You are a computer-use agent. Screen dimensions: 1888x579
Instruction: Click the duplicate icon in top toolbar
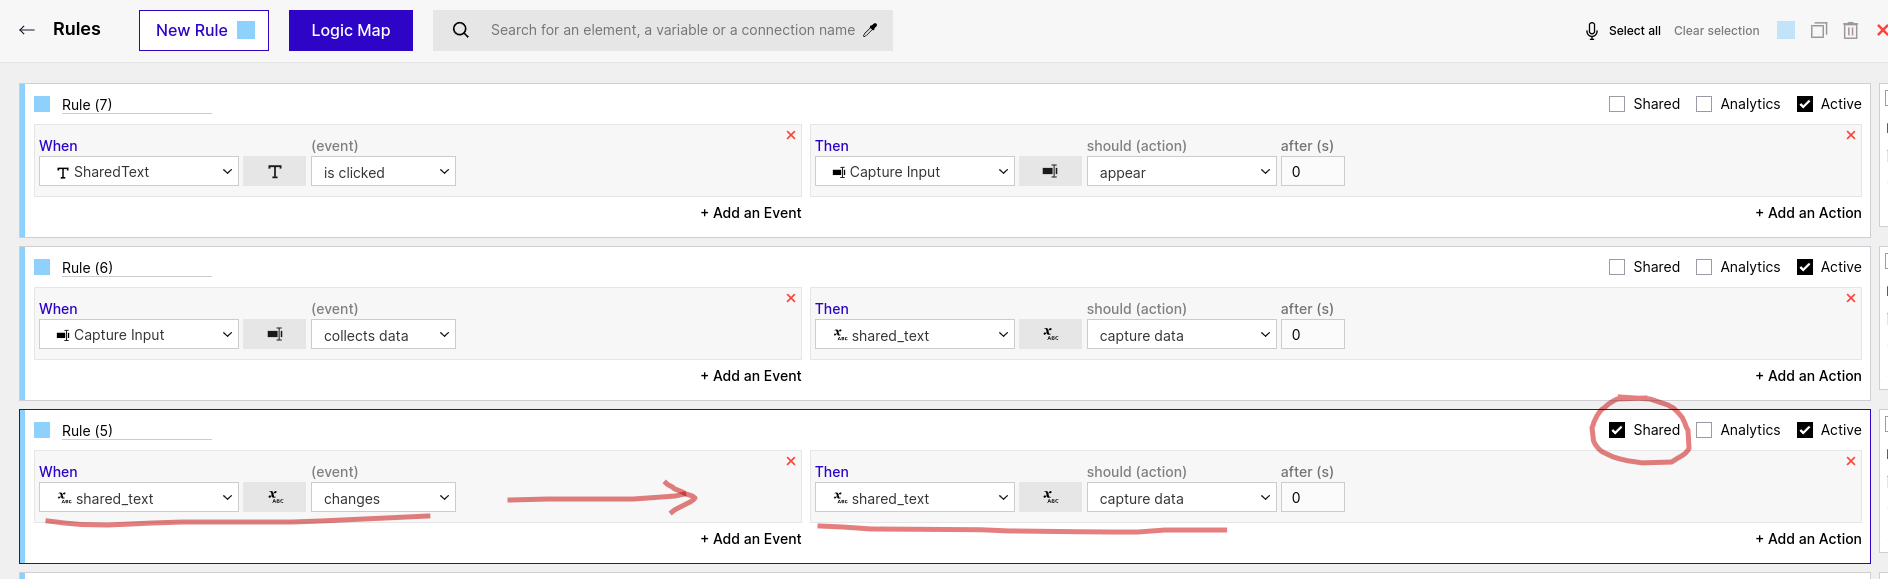(x=1819, y=30)
